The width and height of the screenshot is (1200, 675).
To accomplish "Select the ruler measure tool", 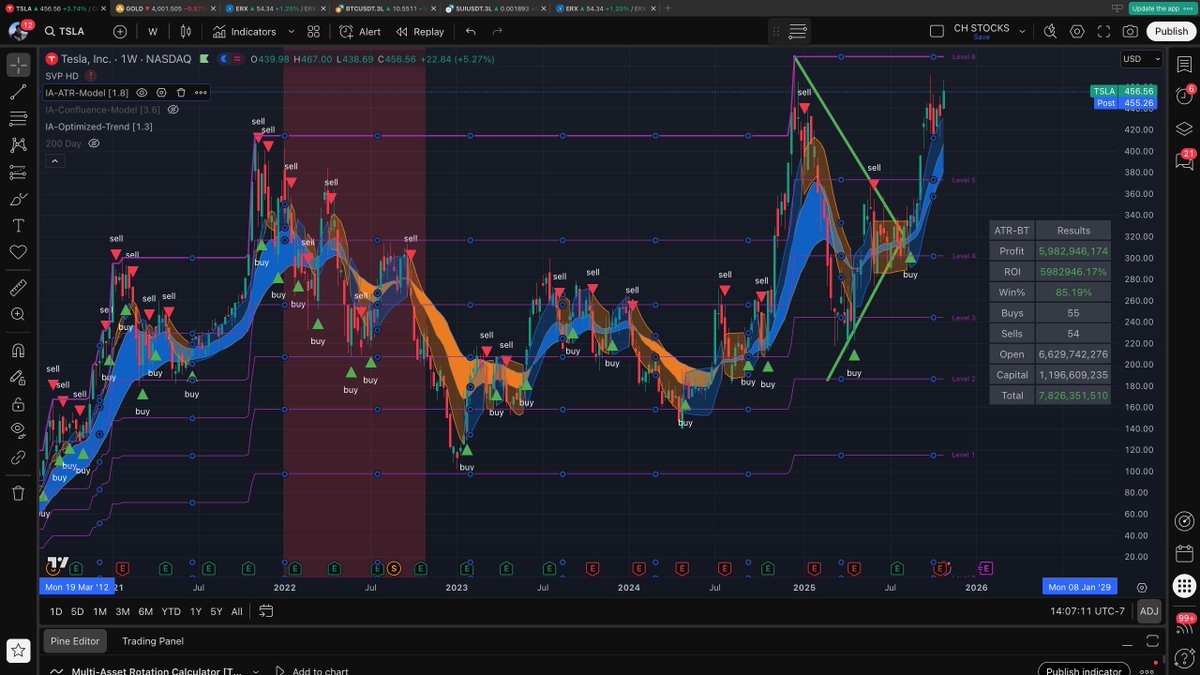I will coord(18,288).
